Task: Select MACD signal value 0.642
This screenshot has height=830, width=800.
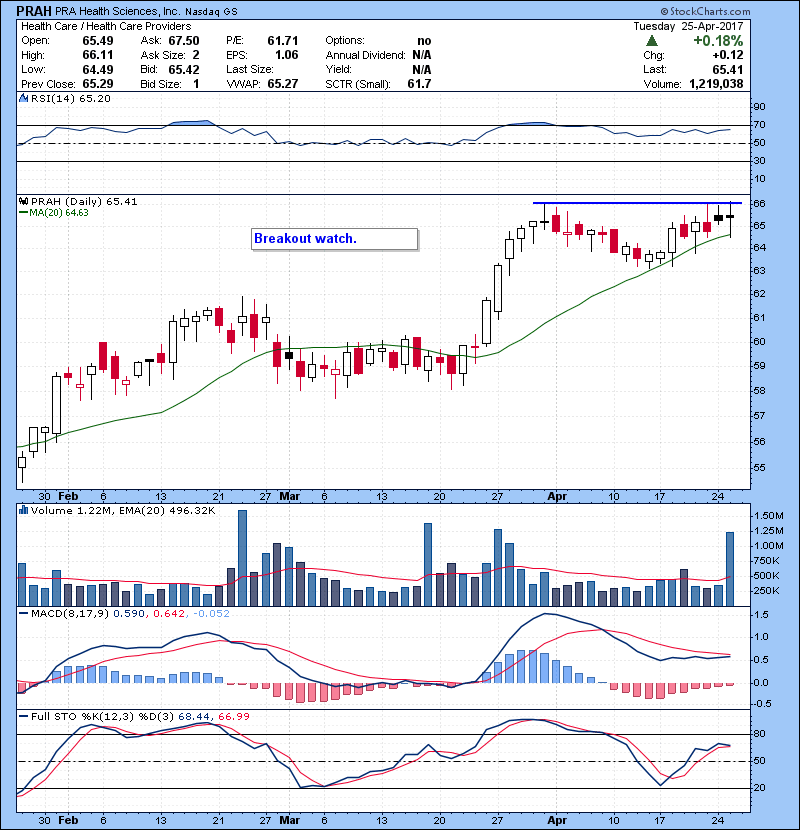Action: click(169, 614)
